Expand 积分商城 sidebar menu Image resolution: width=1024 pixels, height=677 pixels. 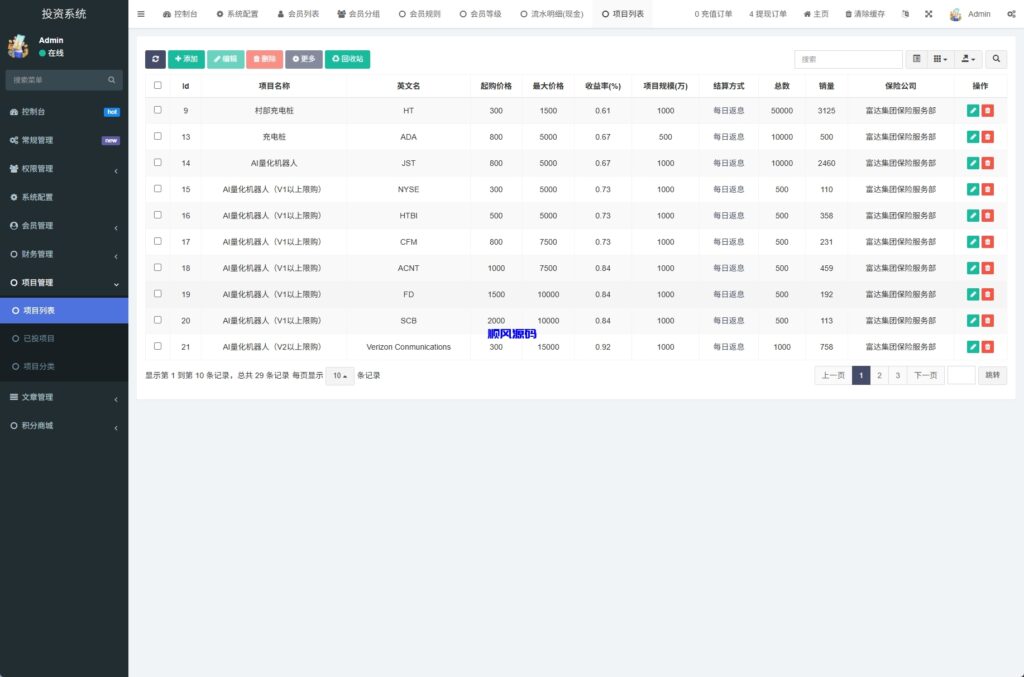tap(64, 426)
